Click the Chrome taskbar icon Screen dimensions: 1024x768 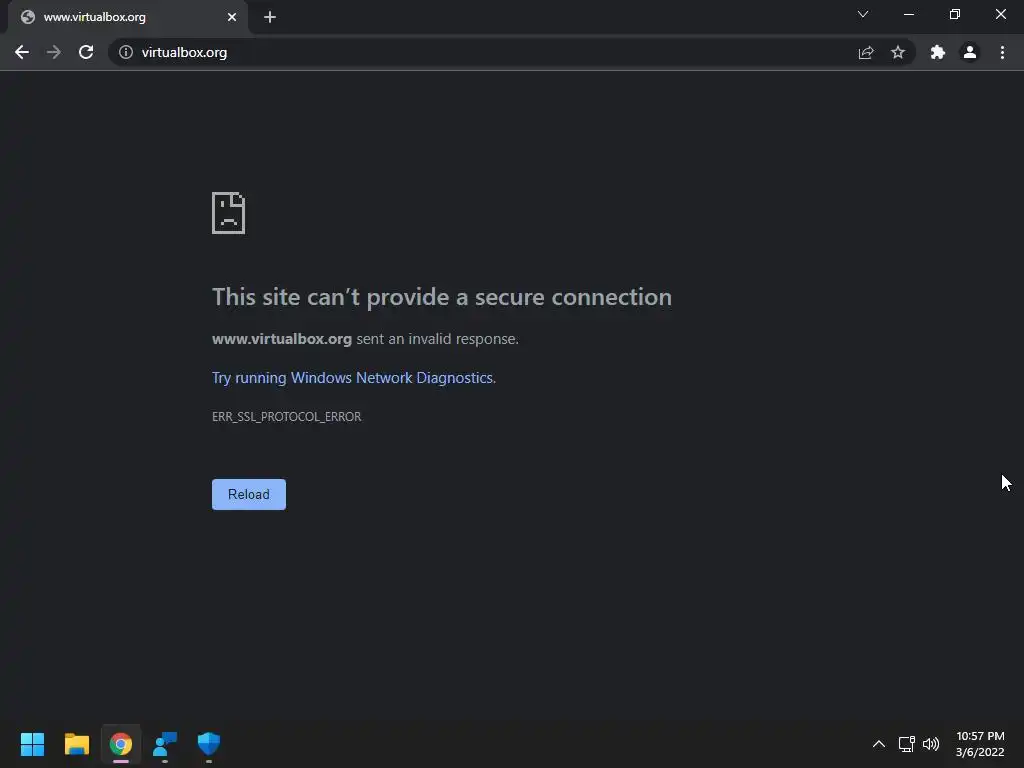(121, 744)
